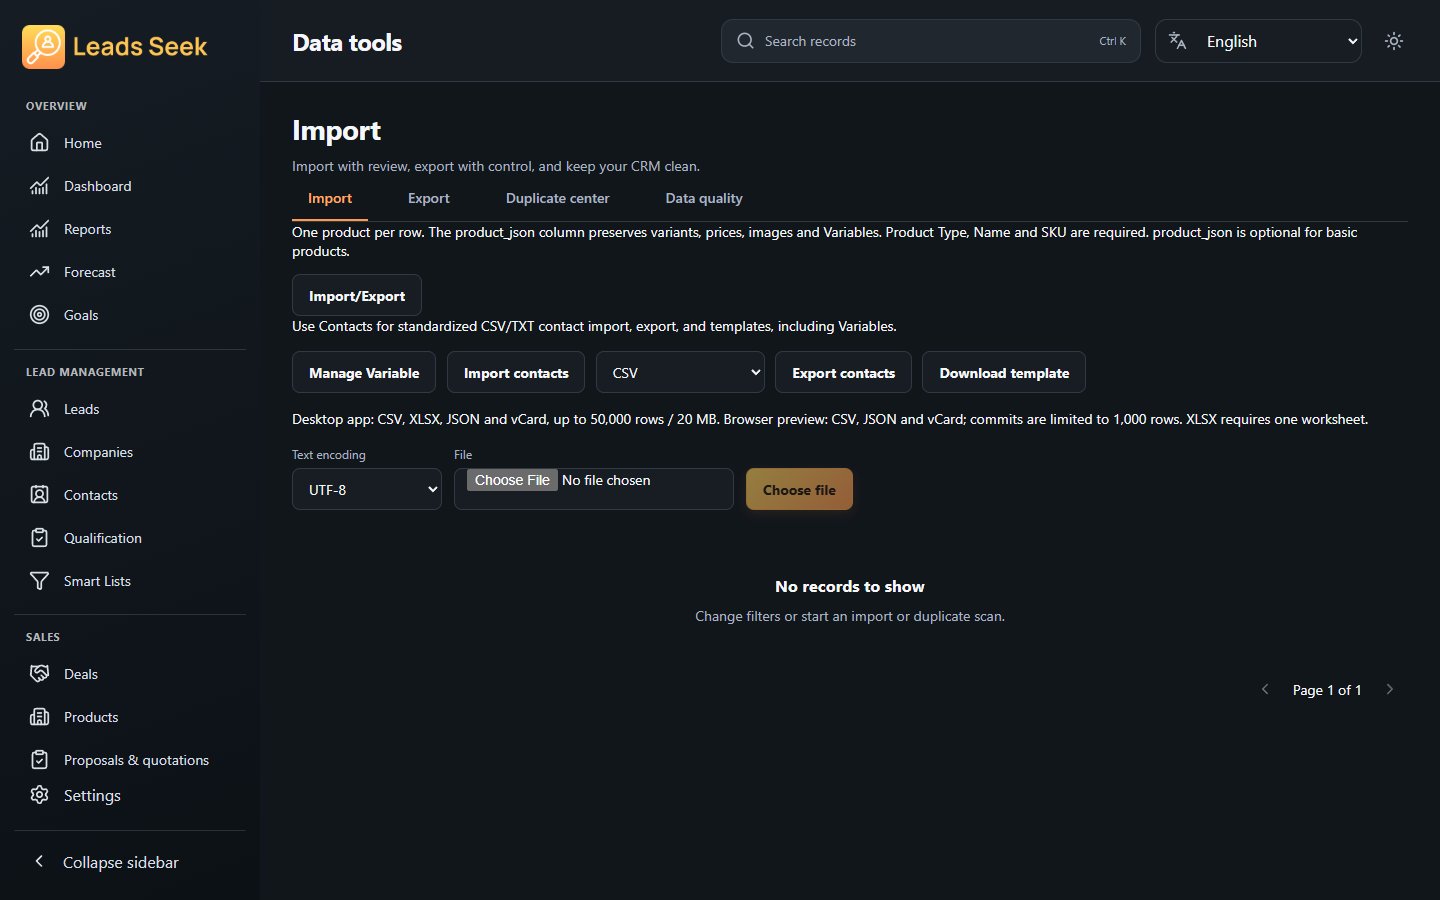The height and width of the screenshot is (900, 1440).
Task: Click the Deals handshake icon
Action: coord(39,674)
